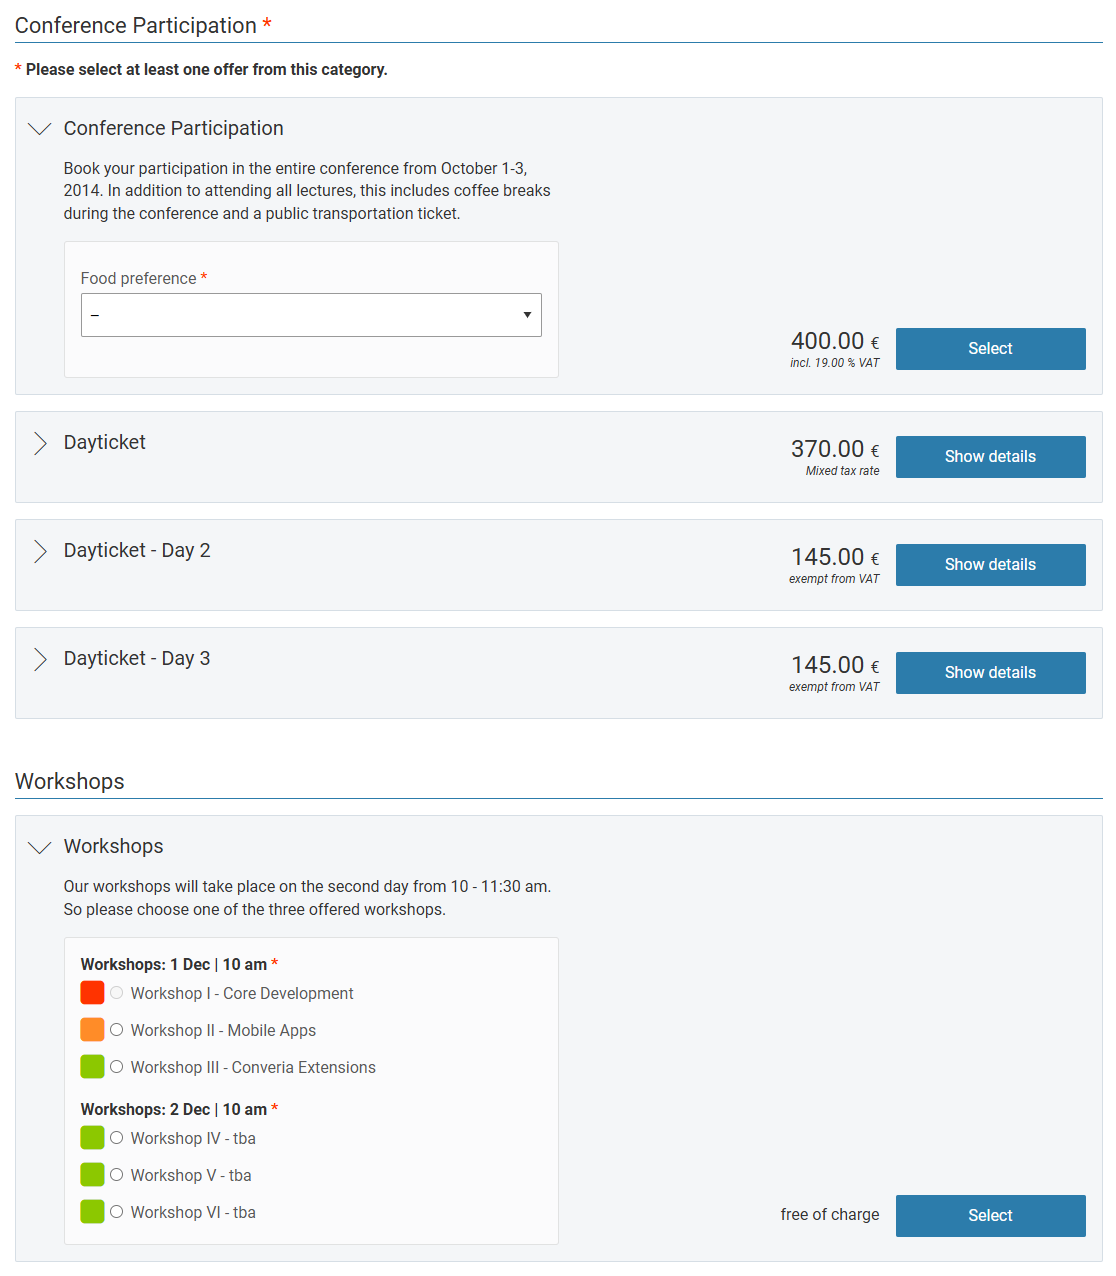Pick Workshop IV - tba radio button
This screenshot has height=1276, width=1116.
(x=117, y=1138)
